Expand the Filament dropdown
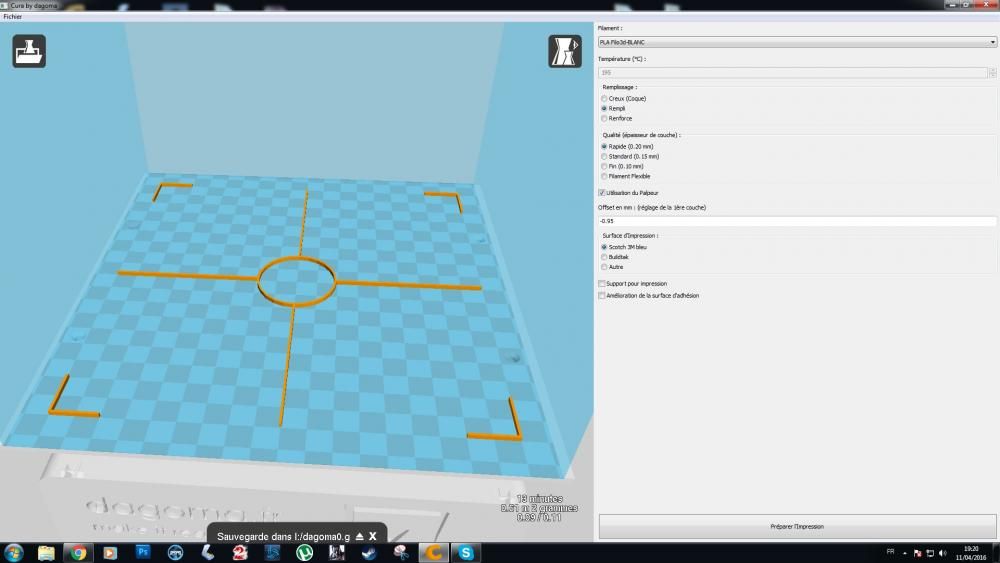This screenshot has width=1000, height=563. [x=797, y=42]
